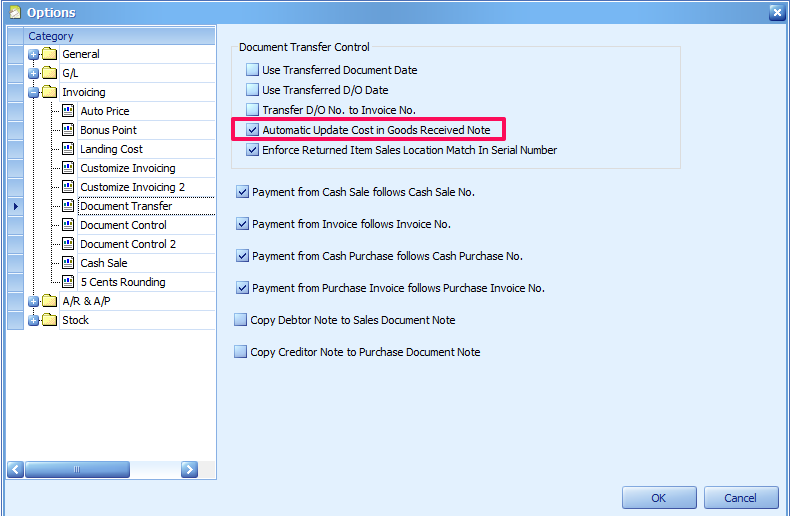791x516 pixels.
Task: Click the Customize Invoicing page icon
Action: pos(69,168)
